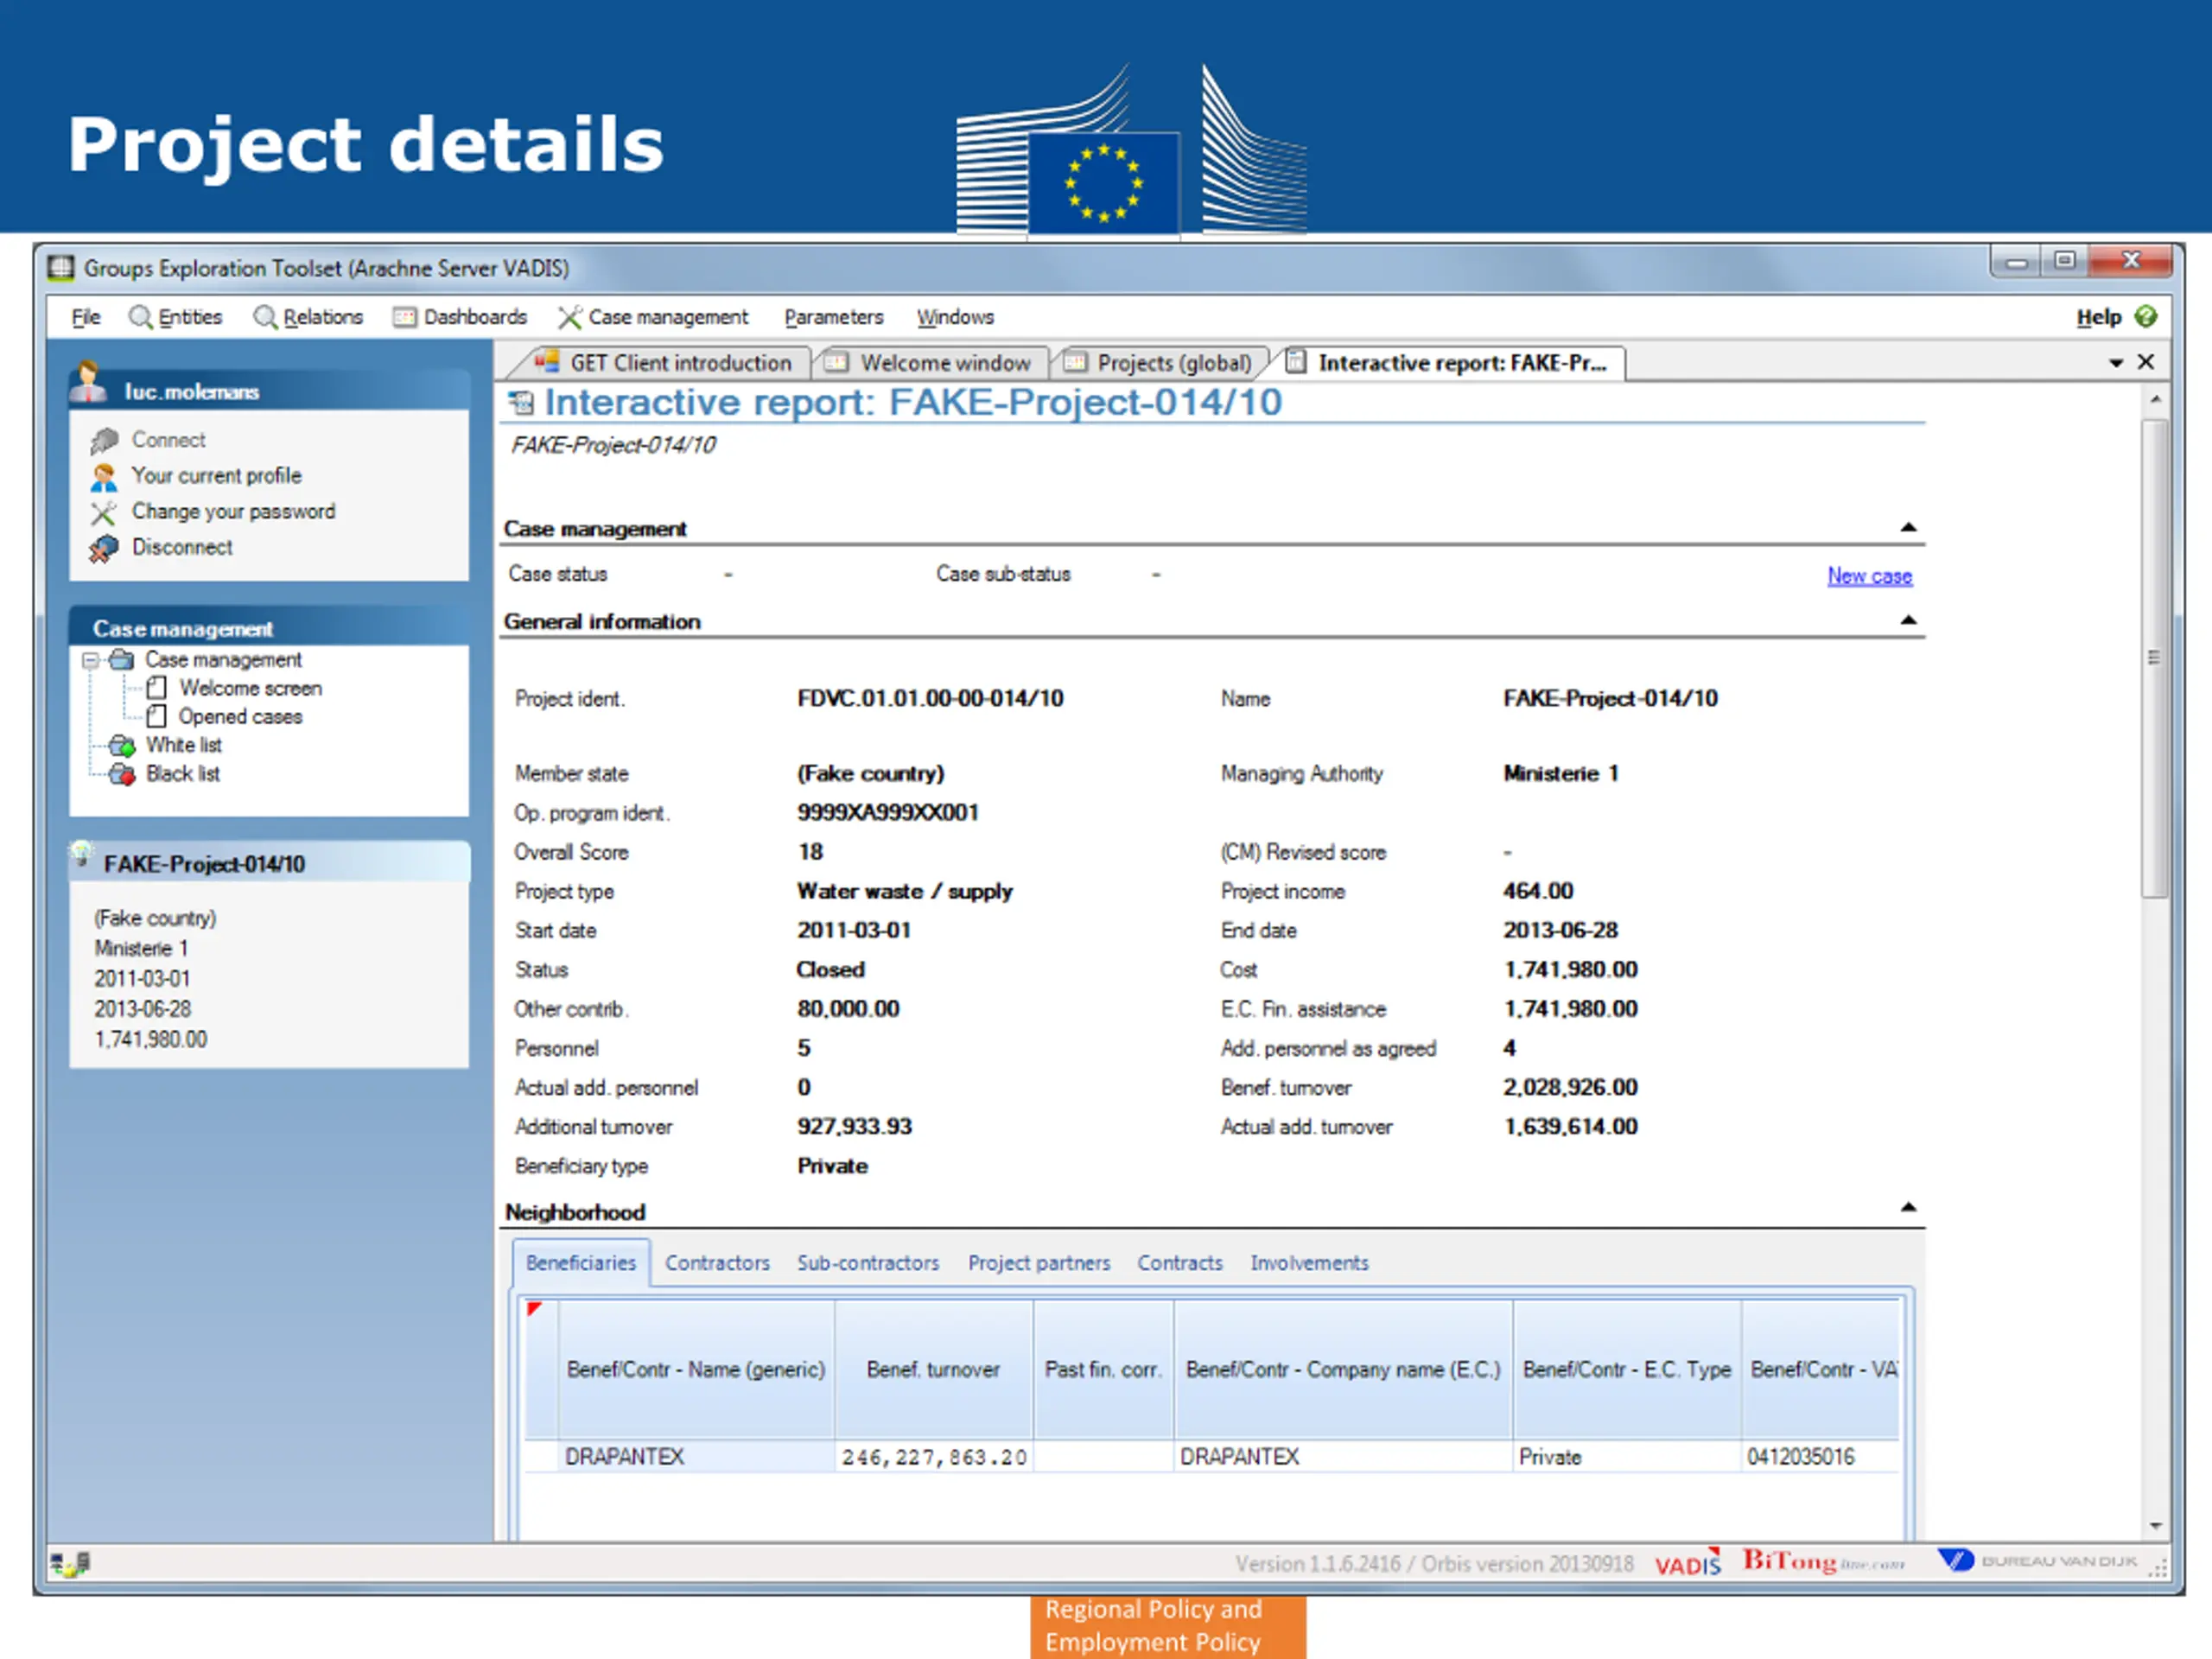Click the vertical scrollbar thumb
This screenshot has height=1659, width=2212.
(2155, 658)
